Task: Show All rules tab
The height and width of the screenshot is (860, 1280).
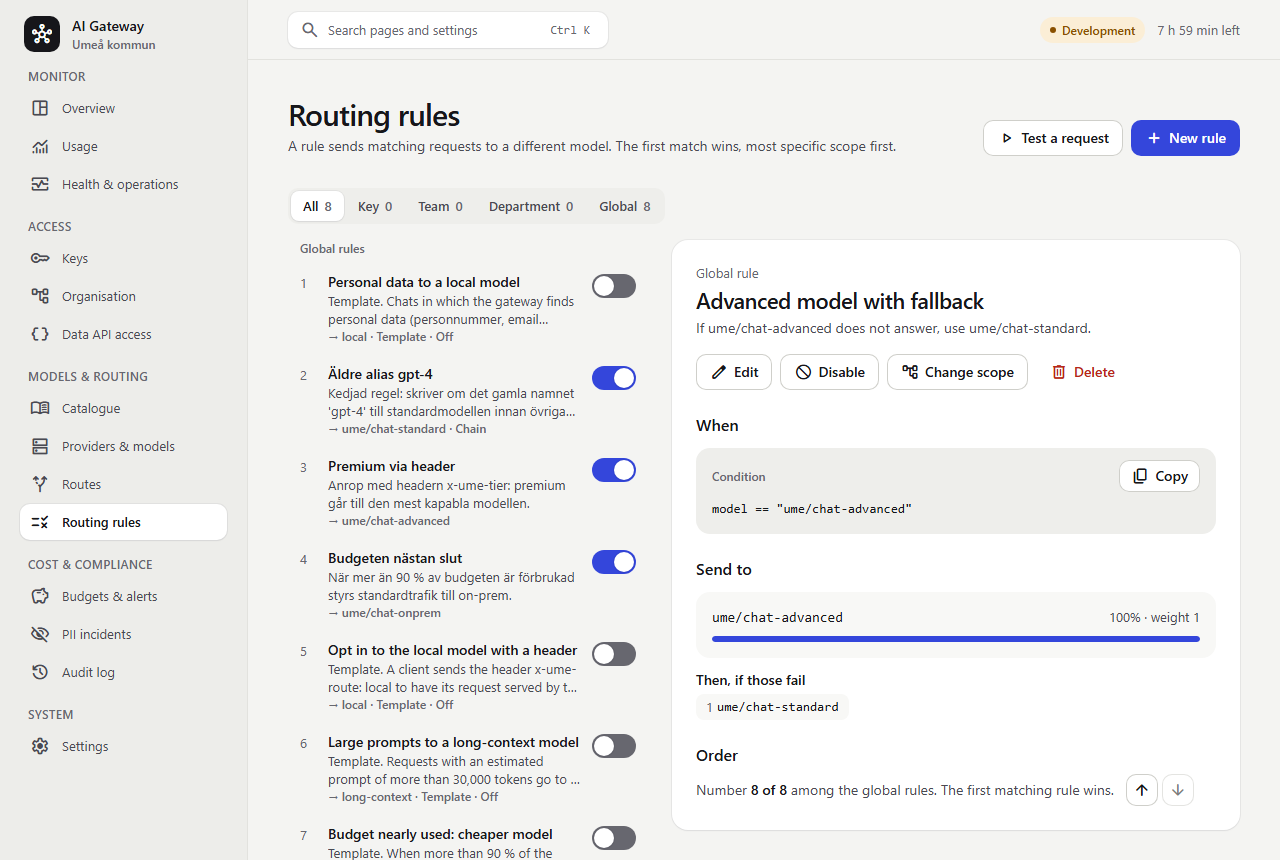Action: click(x=317, y=206)
